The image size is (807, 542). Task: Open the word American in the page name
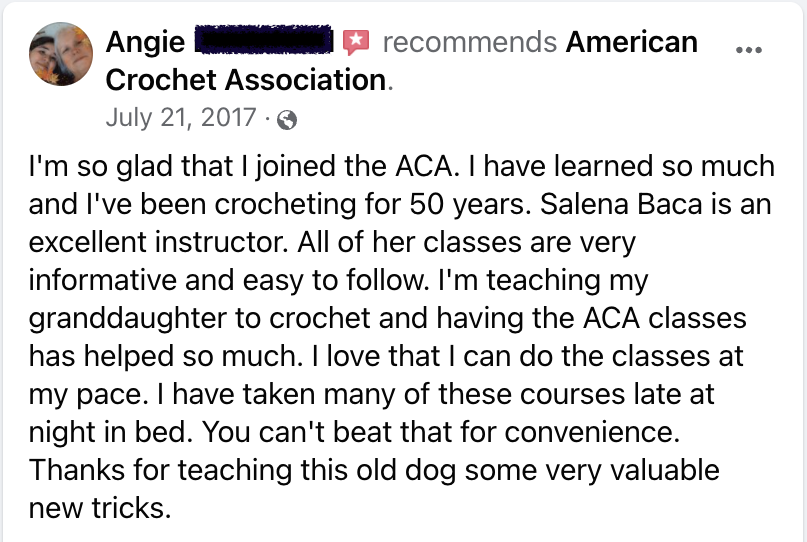[631, 42]
